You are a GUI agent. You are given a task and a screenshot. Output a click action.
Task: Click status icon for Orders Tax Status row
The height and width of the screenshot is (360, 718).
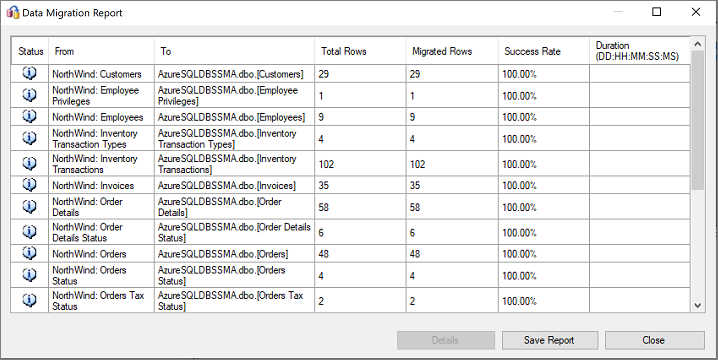coord(29,300)
